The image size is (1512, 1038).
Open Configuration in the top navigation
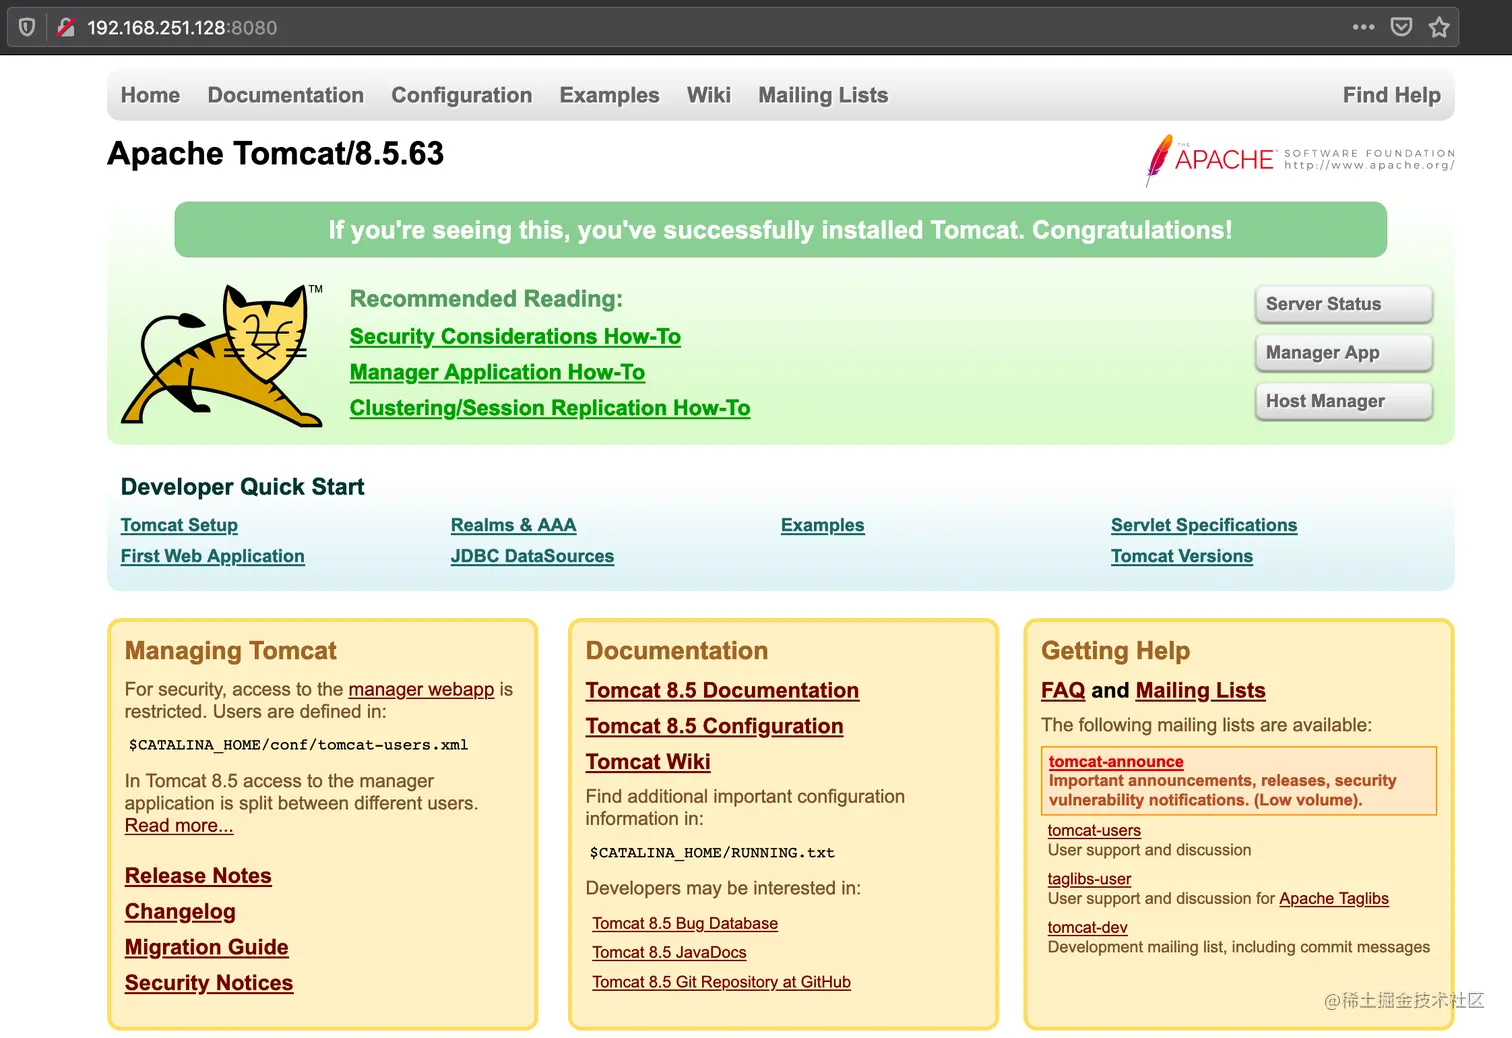(461, 95)
